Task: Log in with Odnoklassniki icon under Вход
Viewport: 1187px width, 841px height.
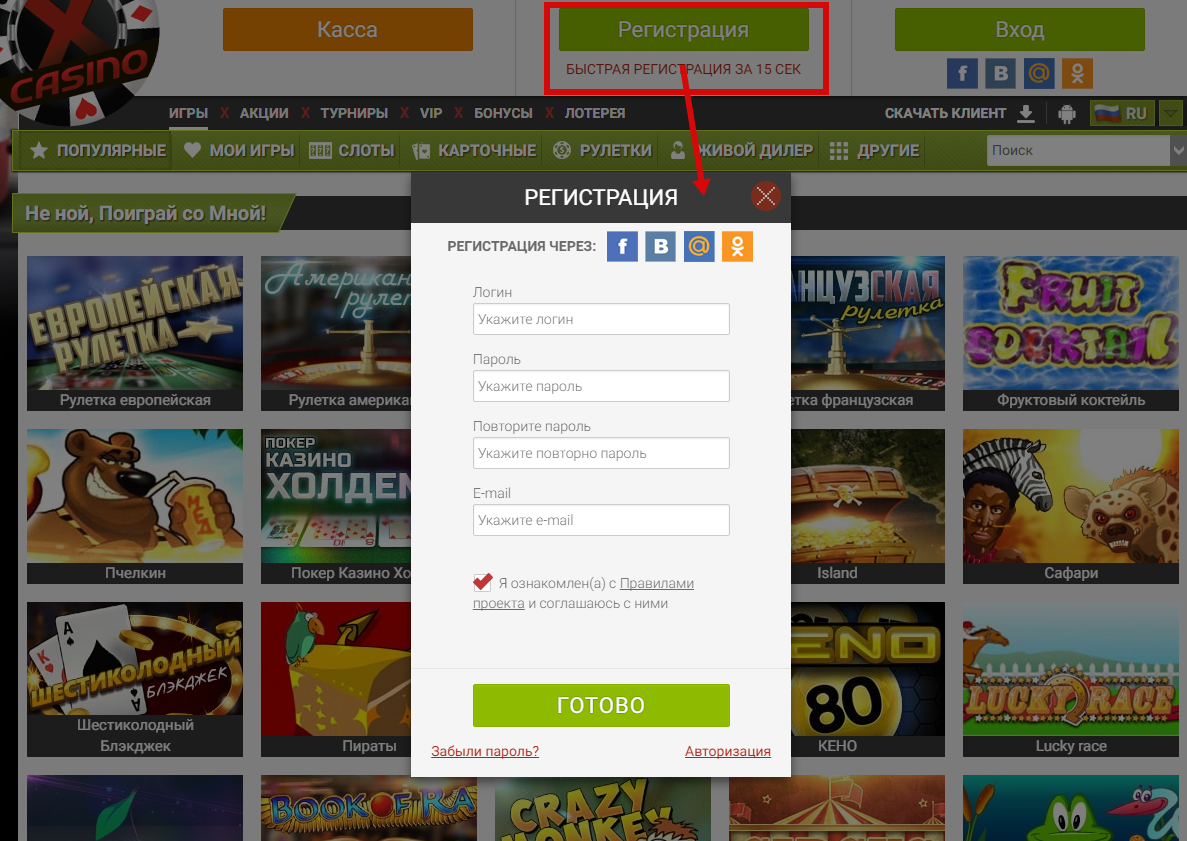Action: [x=1077, y=73]
